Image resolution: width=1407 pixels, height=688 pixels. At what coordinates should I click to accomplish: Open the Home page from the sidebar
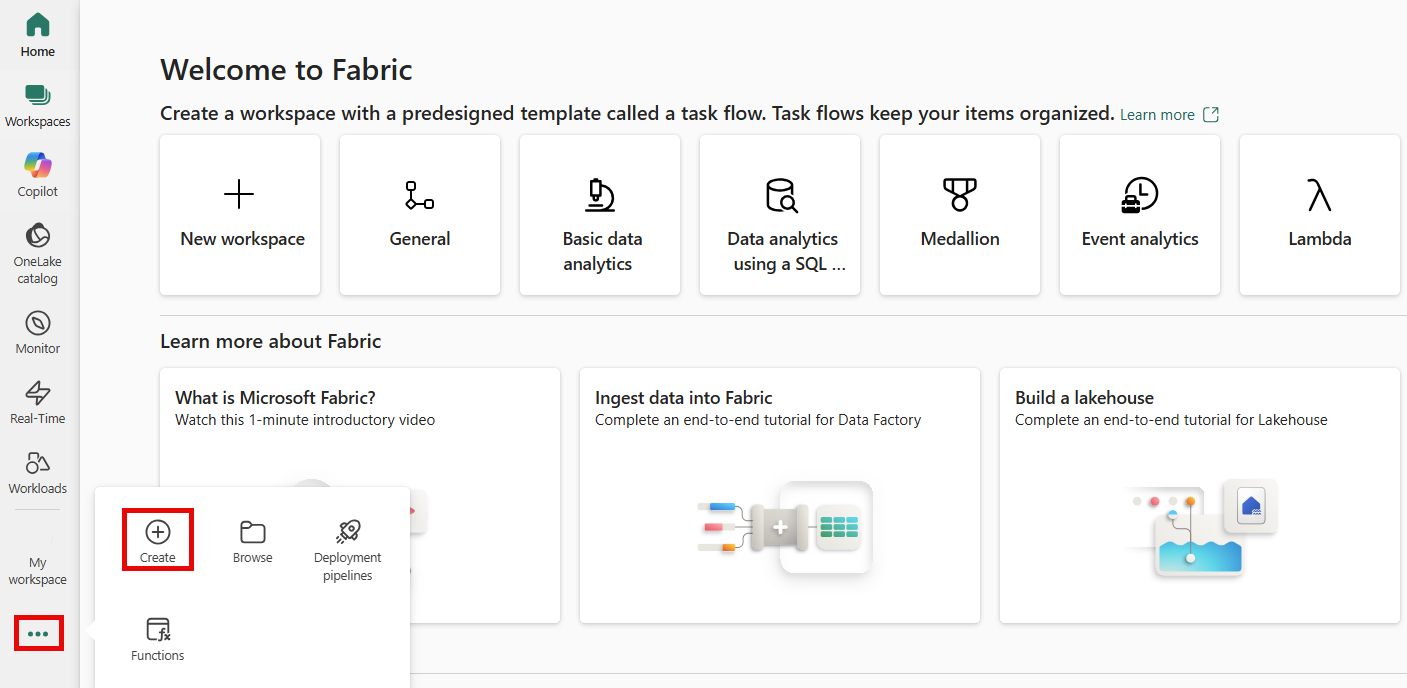coord(37,31)
